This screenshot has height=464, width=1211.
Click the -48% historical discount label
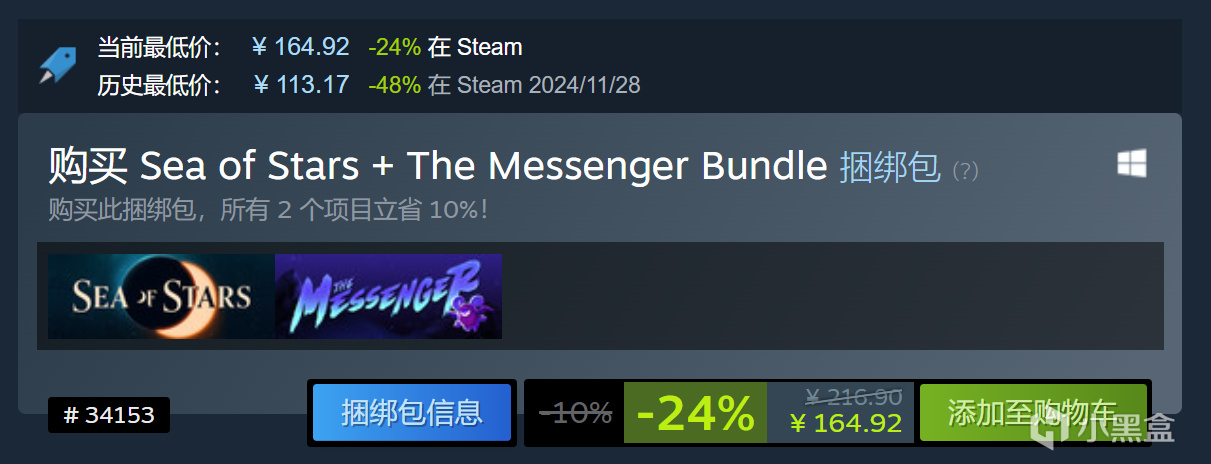click(394, 85)
